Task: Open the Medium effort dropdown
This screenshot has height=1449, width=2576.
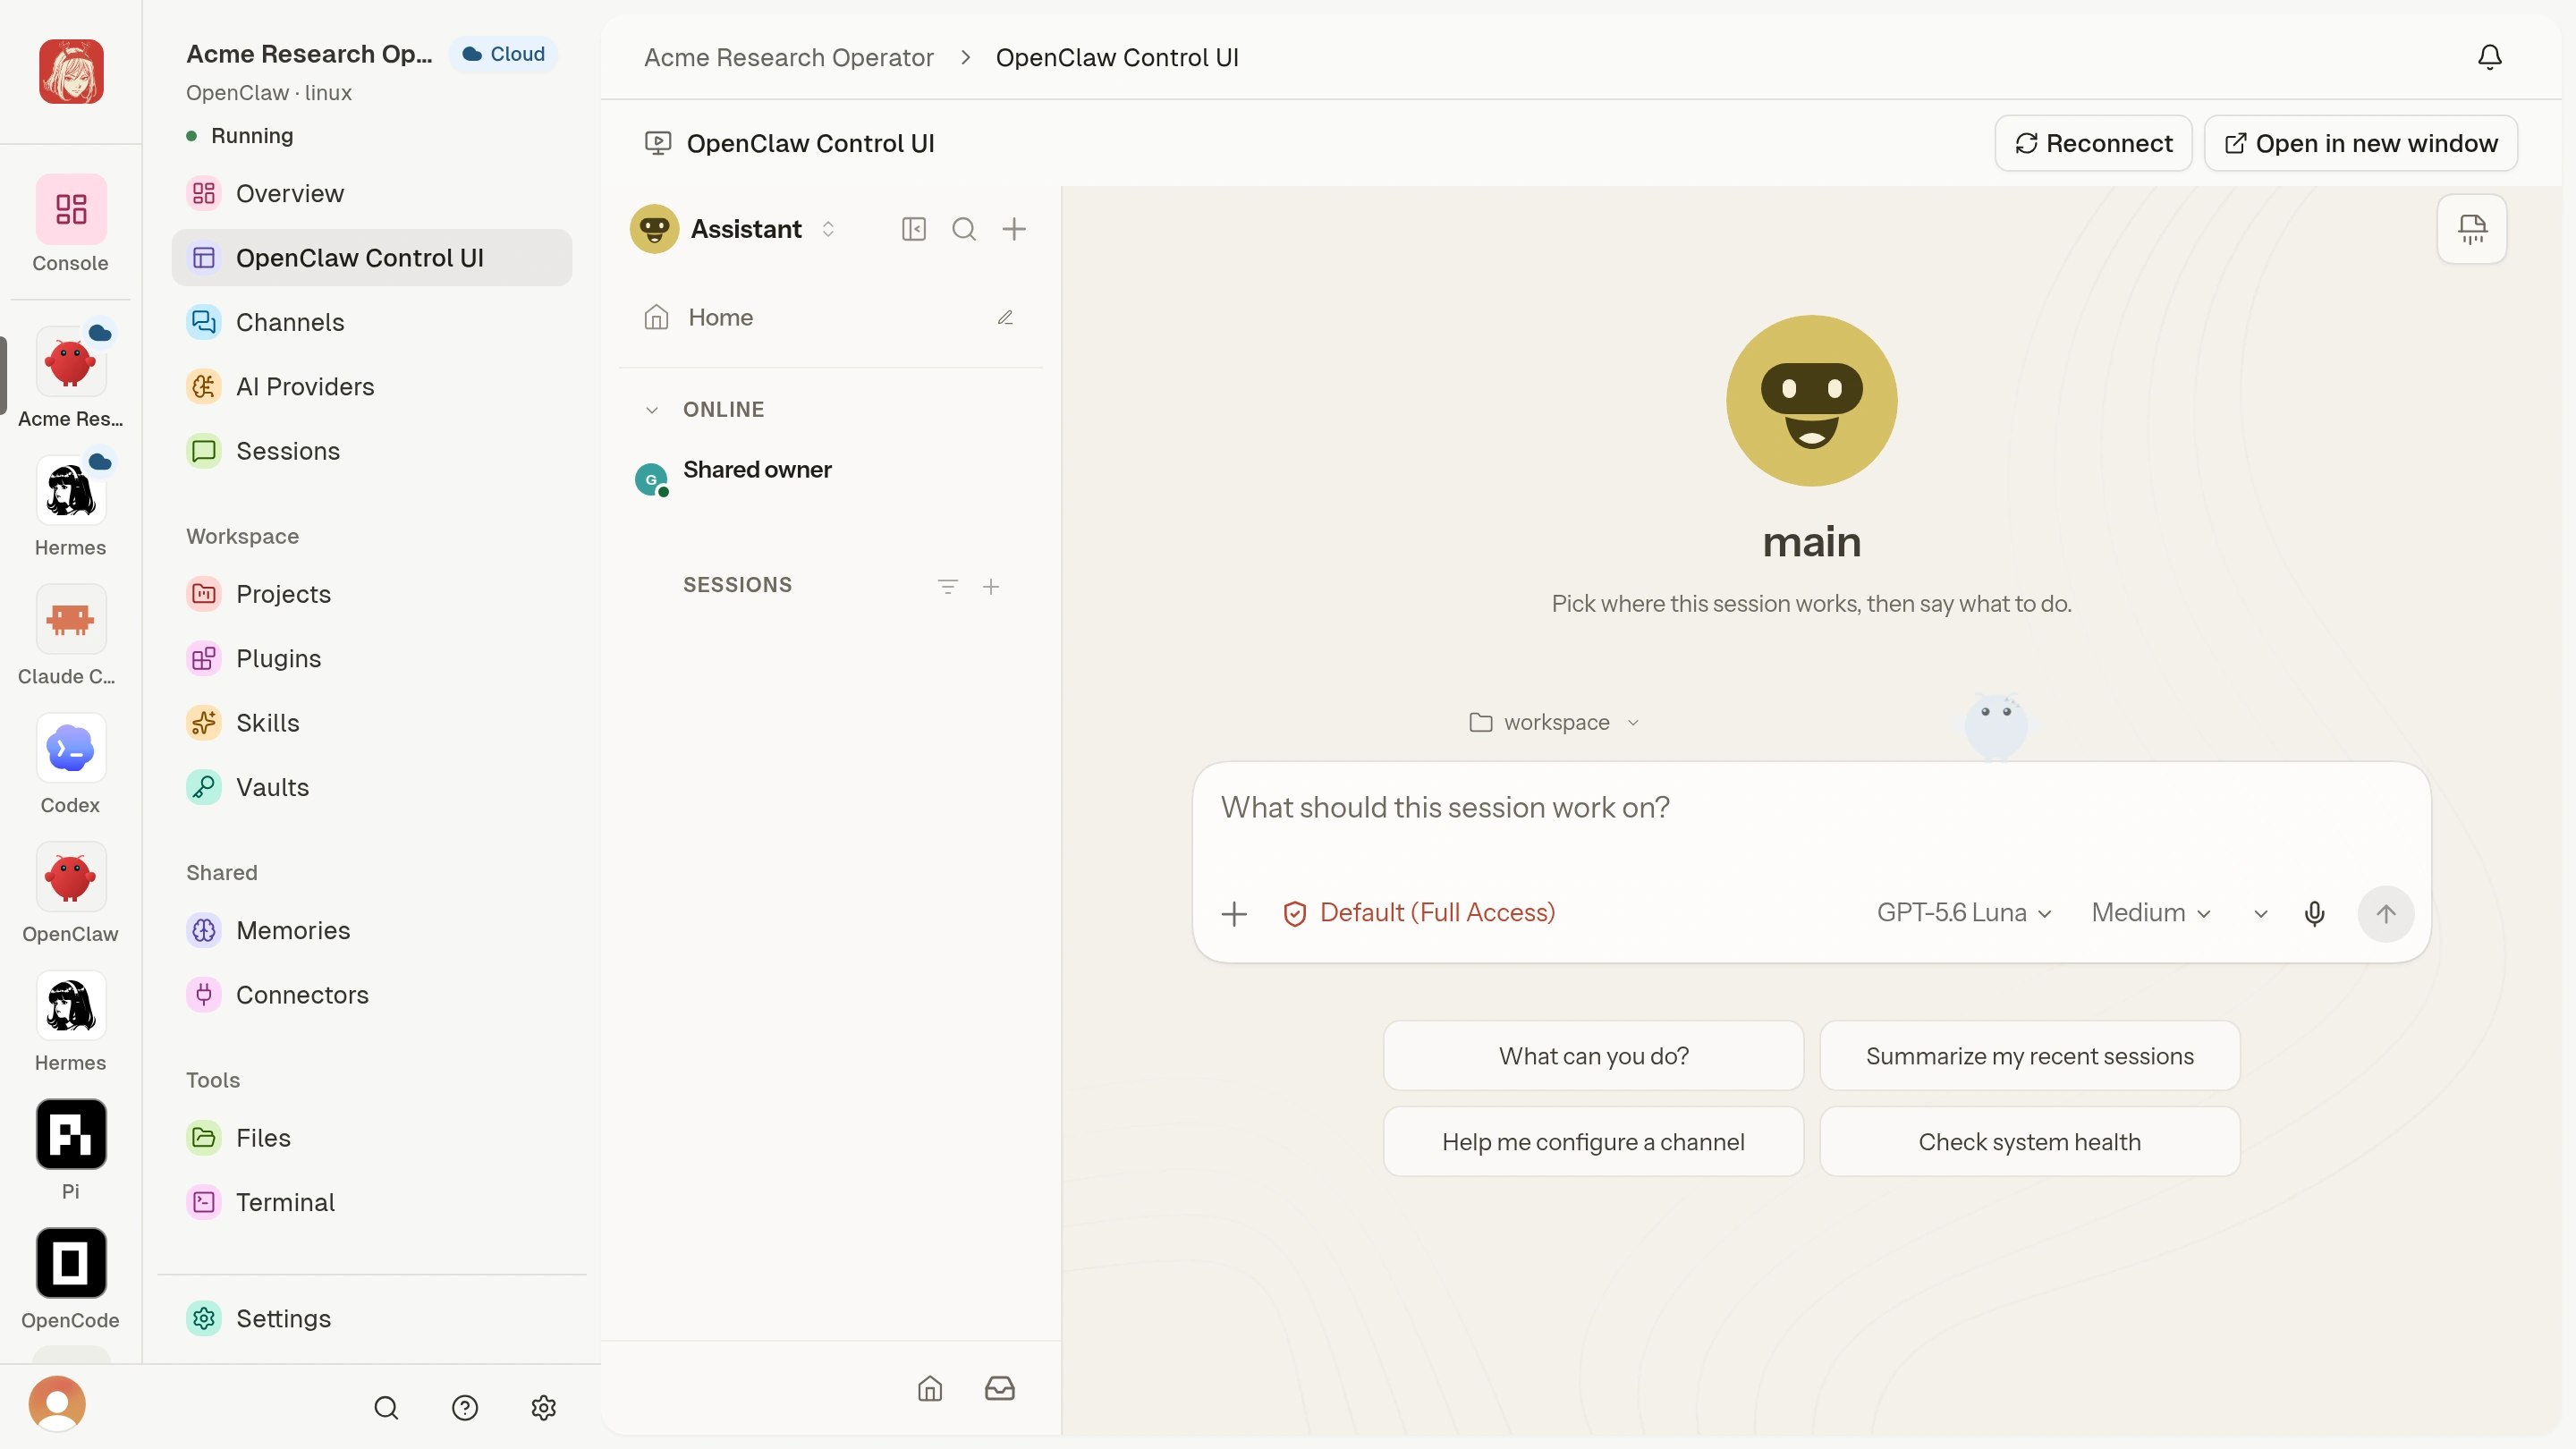Action: point(2150,913)
